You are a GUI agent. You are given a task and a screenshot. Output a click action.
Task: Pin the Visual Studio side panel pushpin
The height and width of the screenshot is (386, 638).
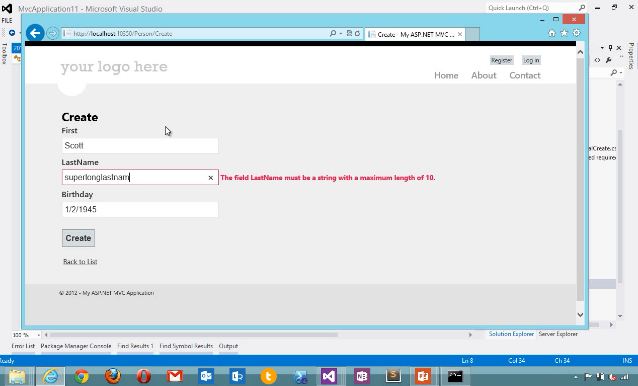click(x=610, y=48)
